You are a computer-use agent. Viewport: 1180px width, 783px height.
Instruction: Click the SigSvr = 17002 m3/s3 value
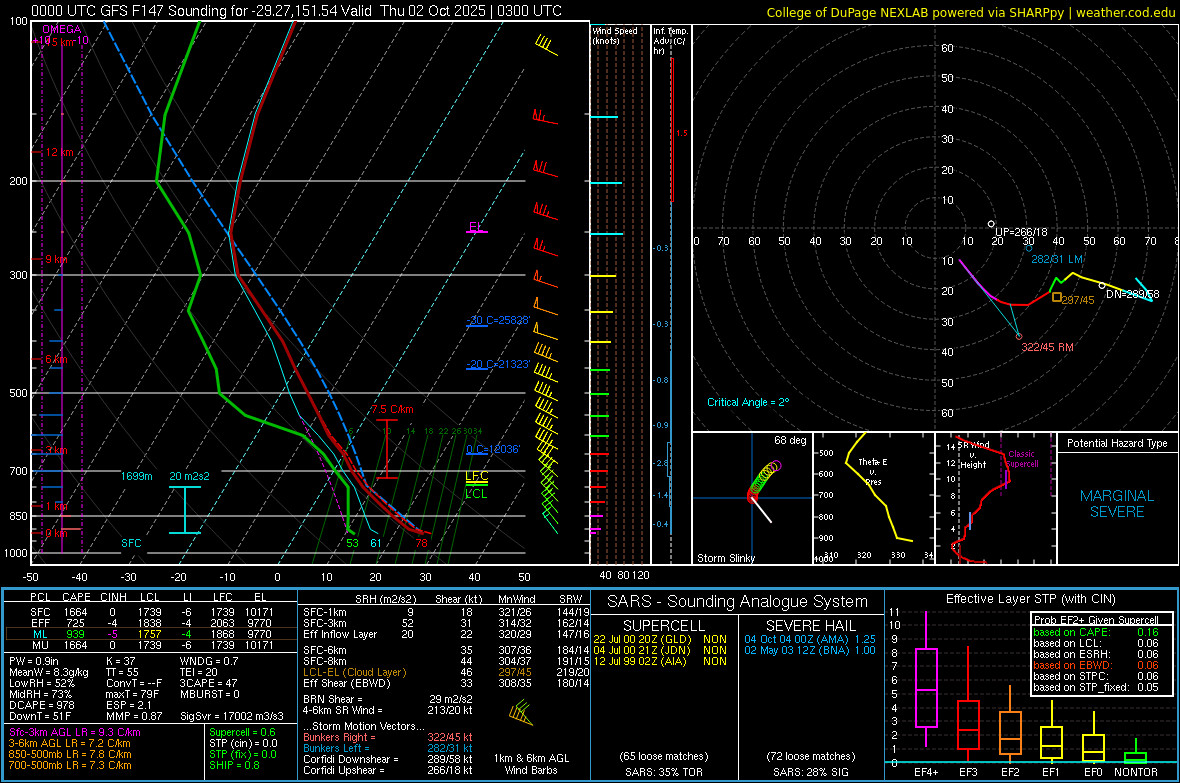[x=232, y=716]
